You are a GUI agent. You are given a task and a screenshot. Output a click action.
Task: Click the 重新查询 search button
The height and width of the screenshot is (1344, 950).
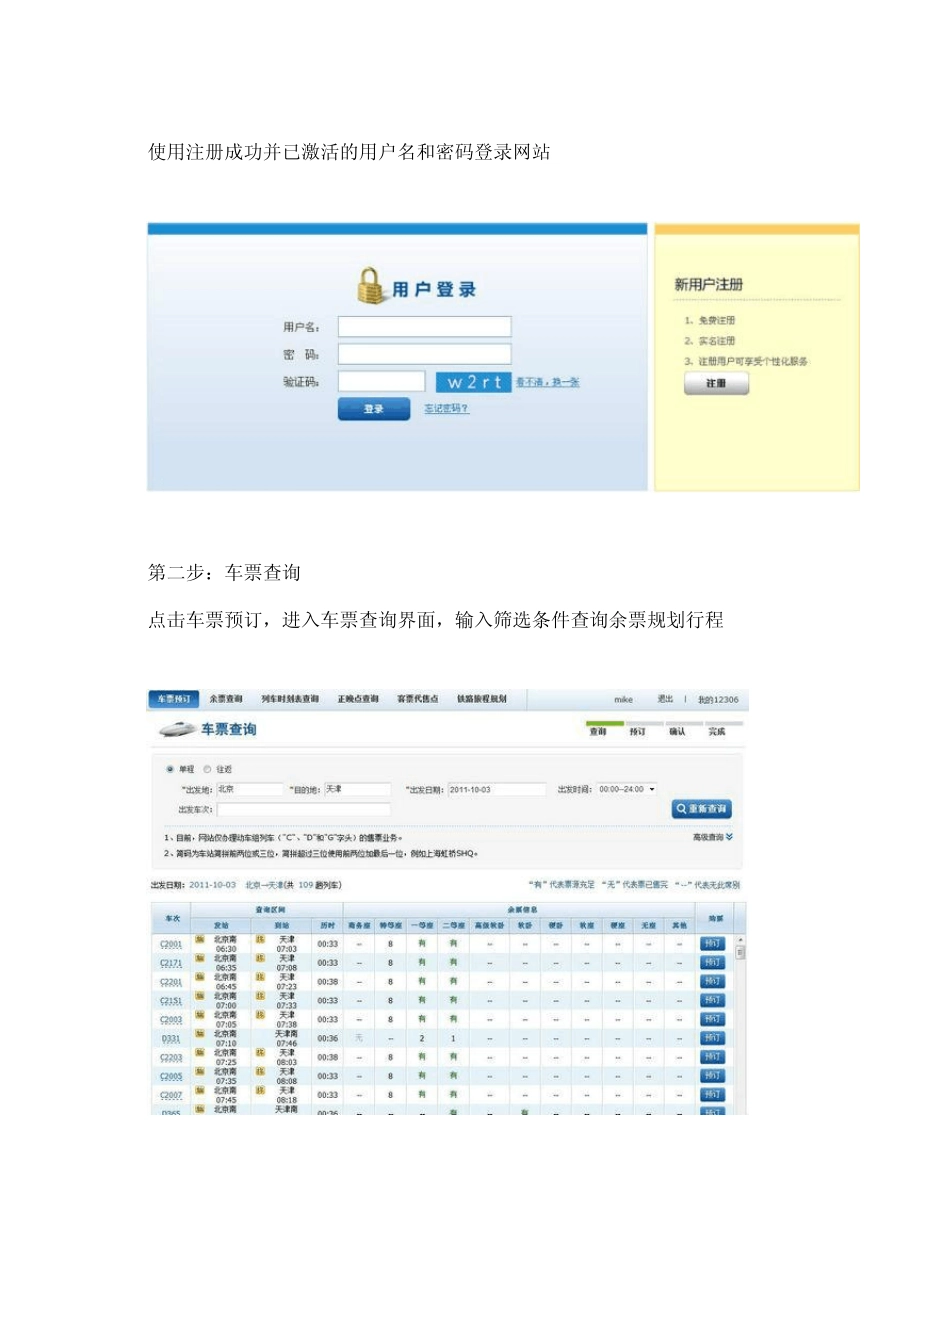pos(702,808)
